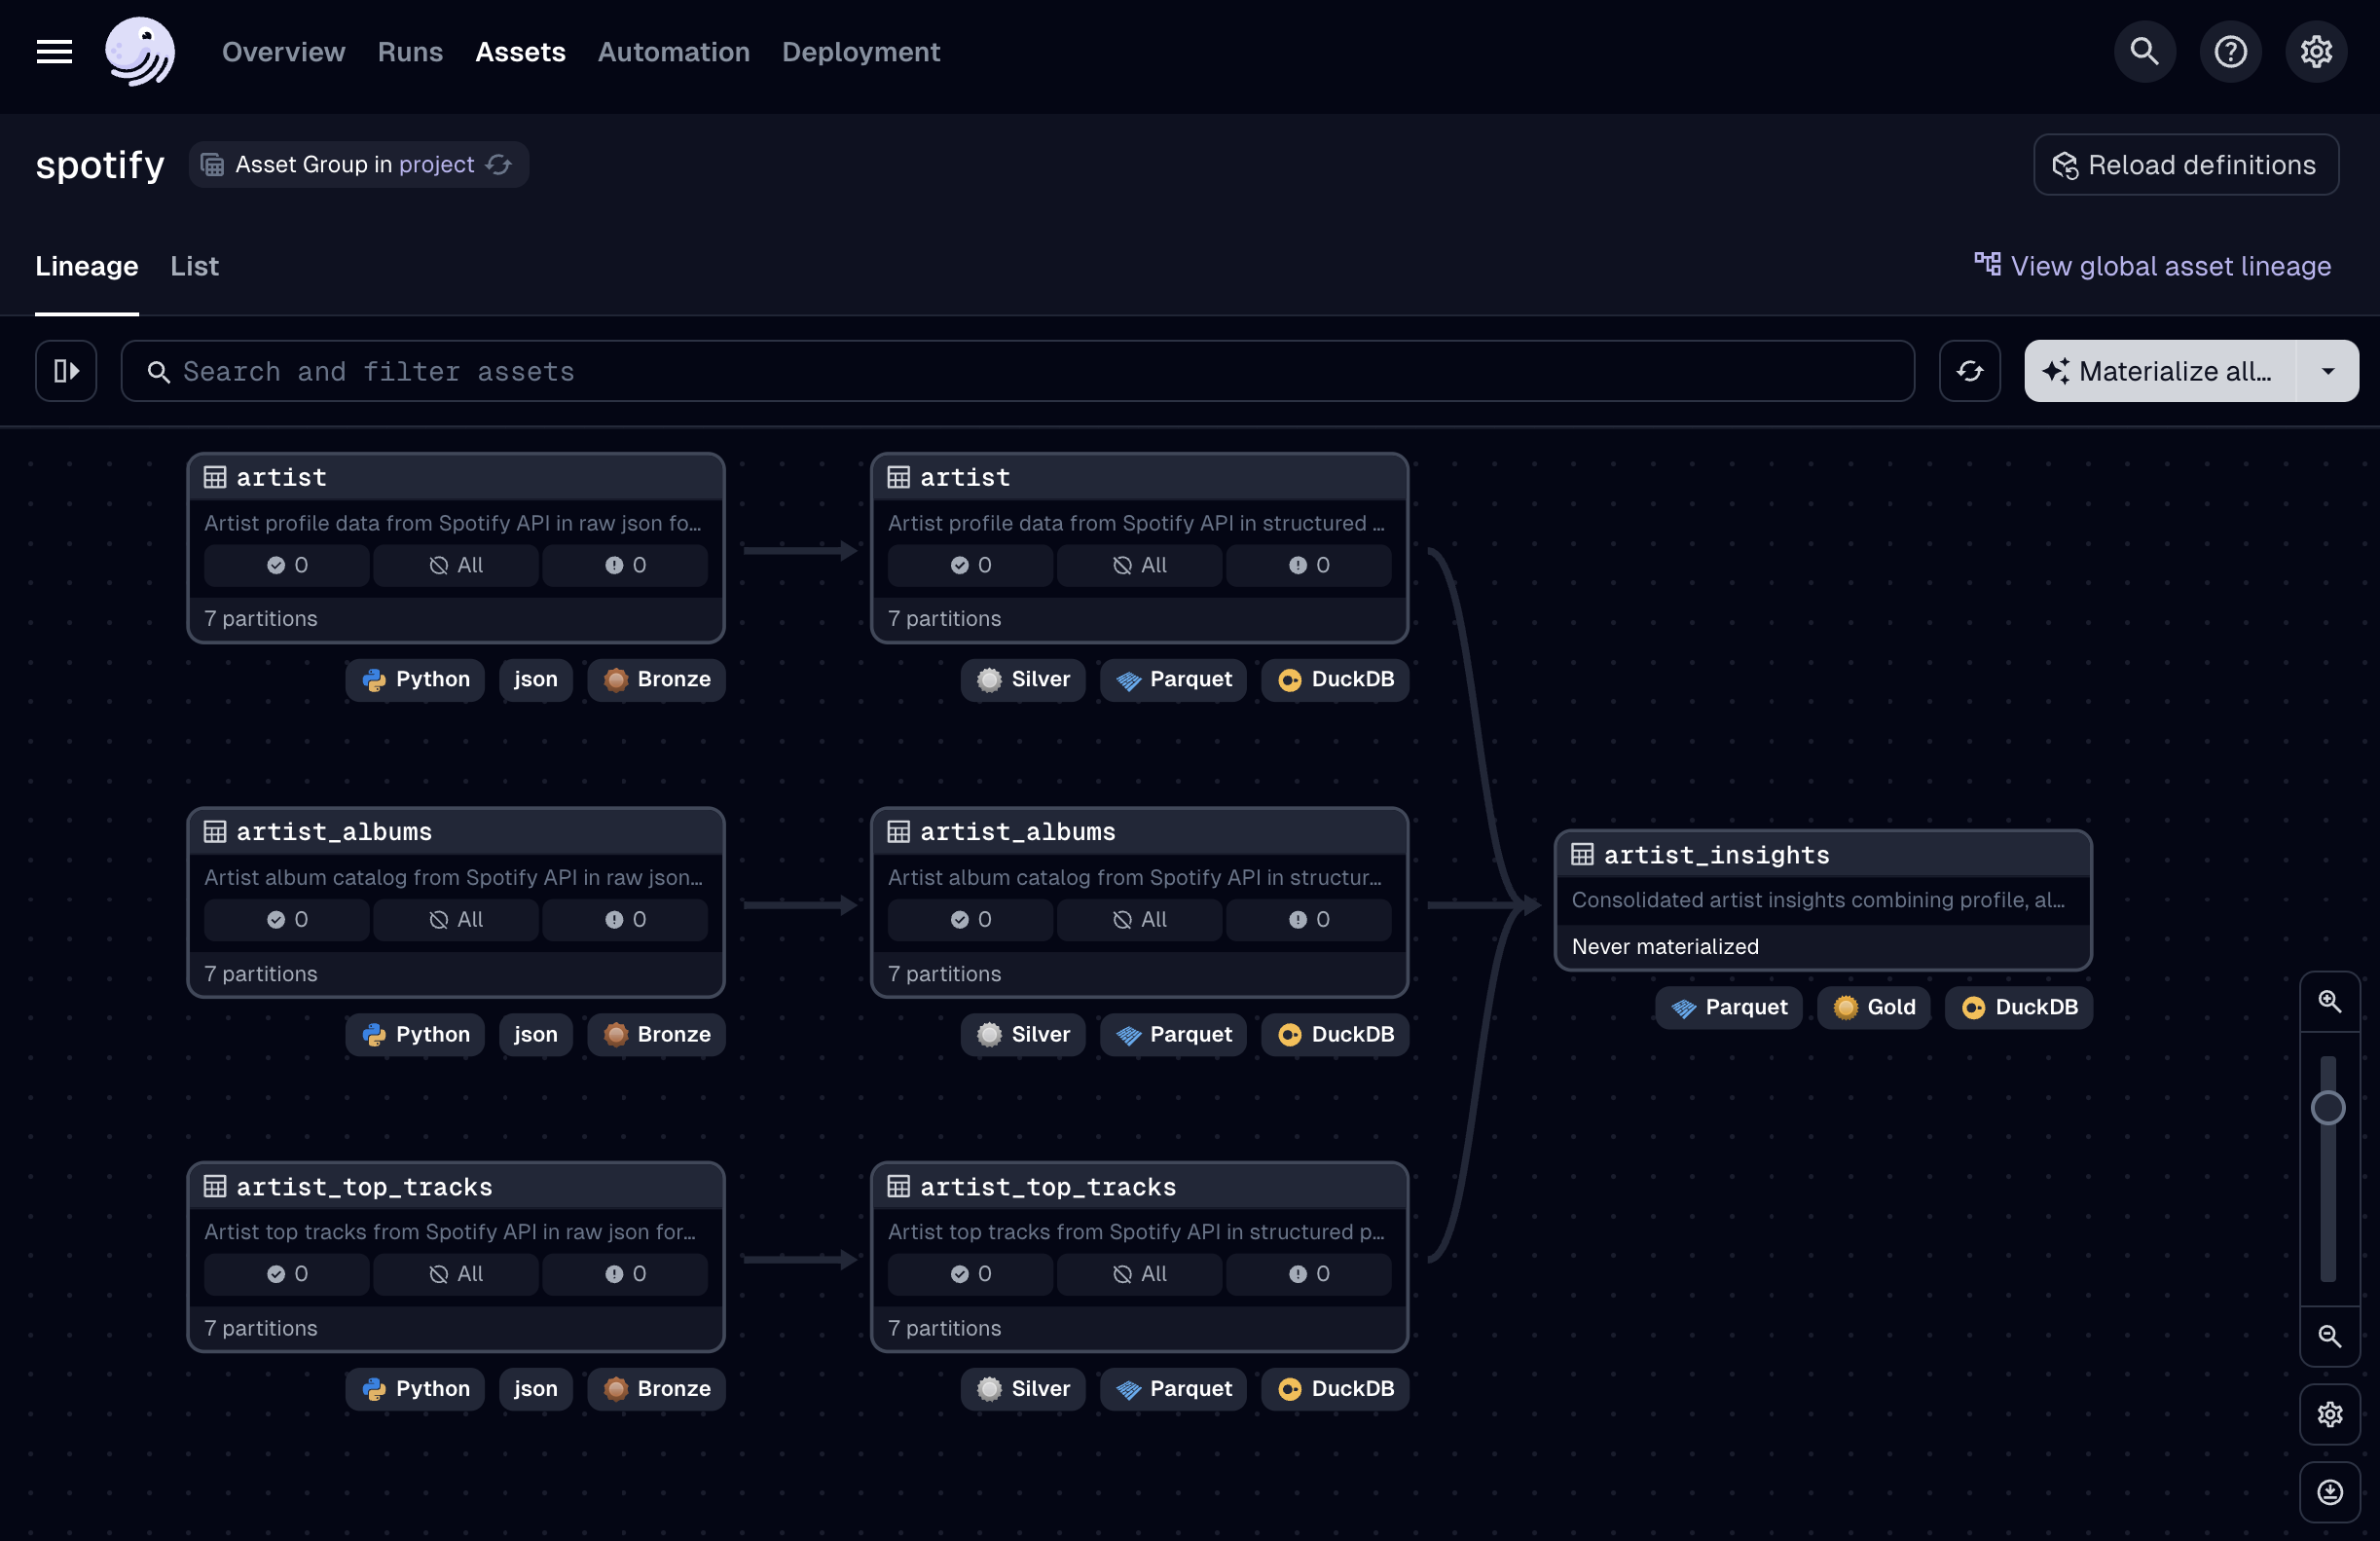
Task: Select the silver artist_top_tracks node title
Action: pos(1048,1187)
